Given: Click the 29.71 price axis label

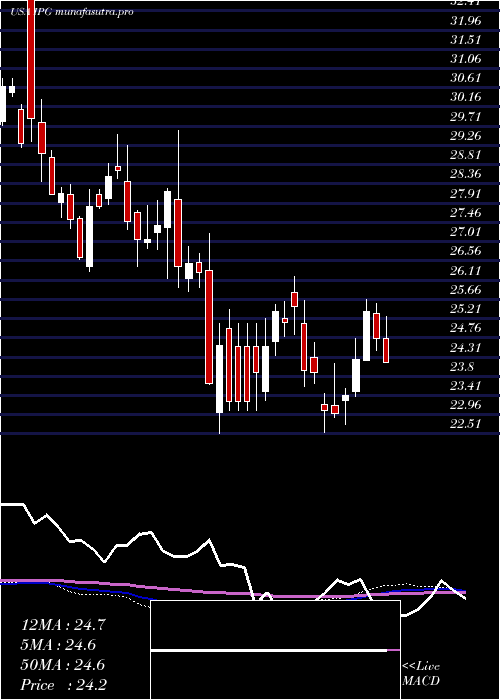Looking at the screenshot, I should pyautogui.click(x=466, y=117).
